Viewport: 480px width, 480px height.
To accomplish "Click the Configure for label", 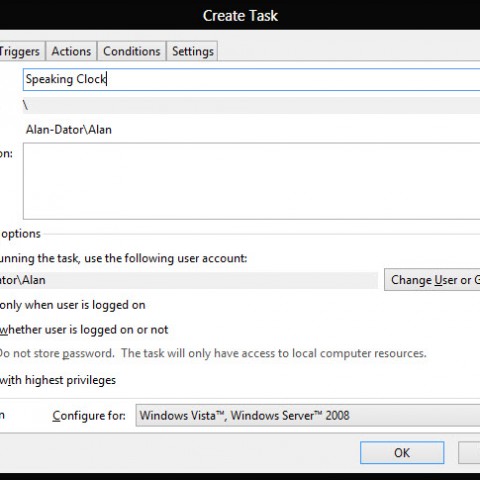I will click(89, 416).
